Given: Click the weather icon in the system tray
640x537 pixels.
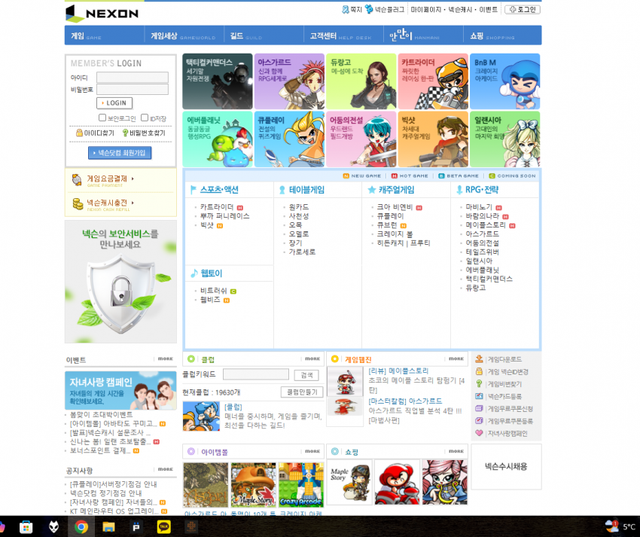Looking at the screenshot, I should [x=610, y=526].
